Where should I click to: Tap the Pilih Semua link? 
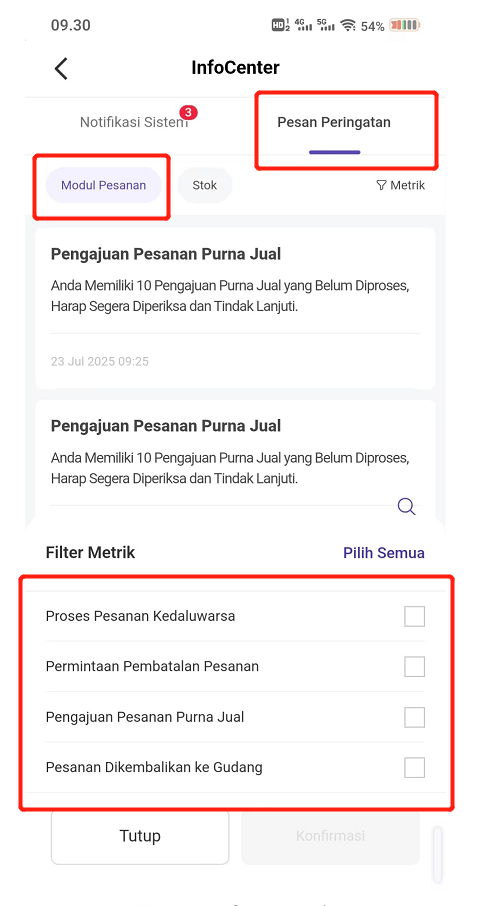(384, 552)
